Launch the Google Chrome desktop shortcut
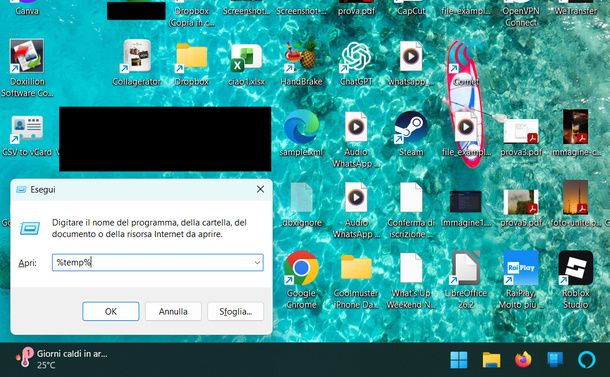The image size is (610, 377). click(x=301, y=268)
